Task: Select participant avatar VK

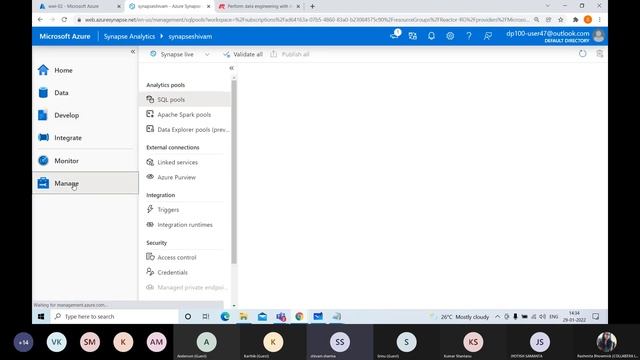Action: coord(56,342)
